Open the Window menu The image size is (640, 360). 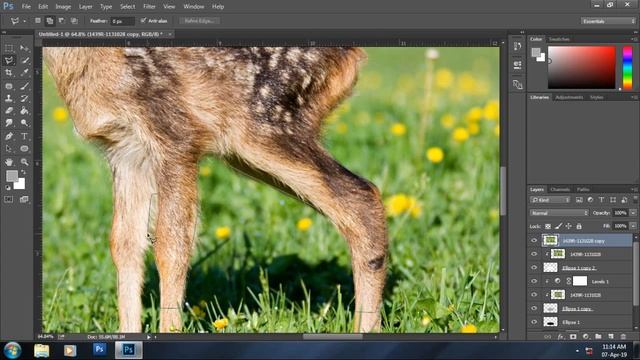point(193,7)
